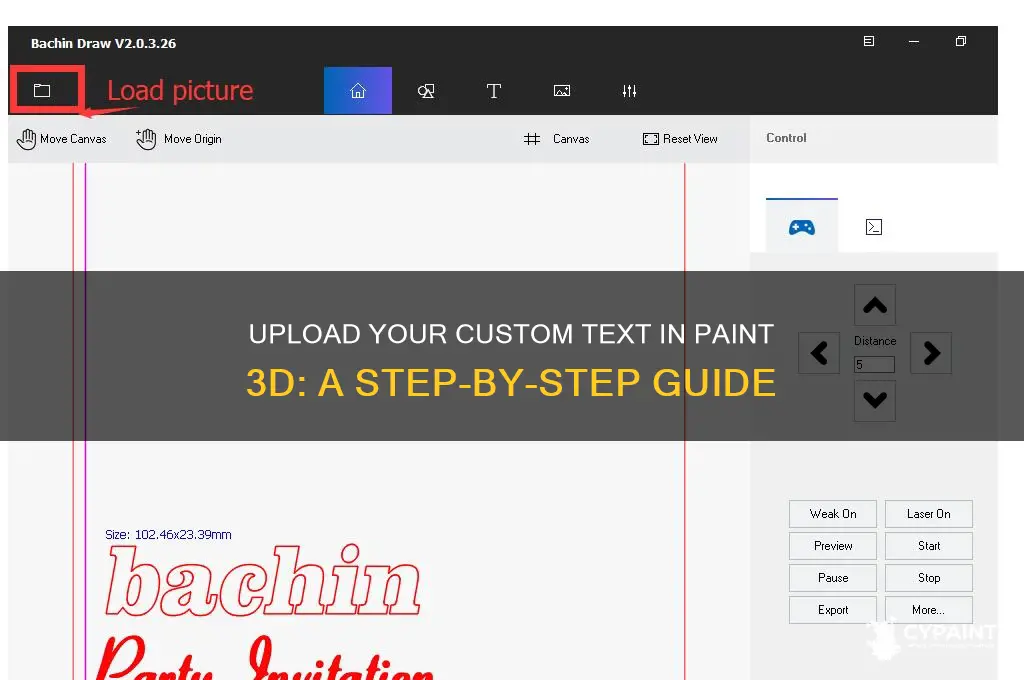Click the Weak On button
Image resolution: width=1024 pixels, height=680 pixels.
pyautogui.click(x=833, y=514)
